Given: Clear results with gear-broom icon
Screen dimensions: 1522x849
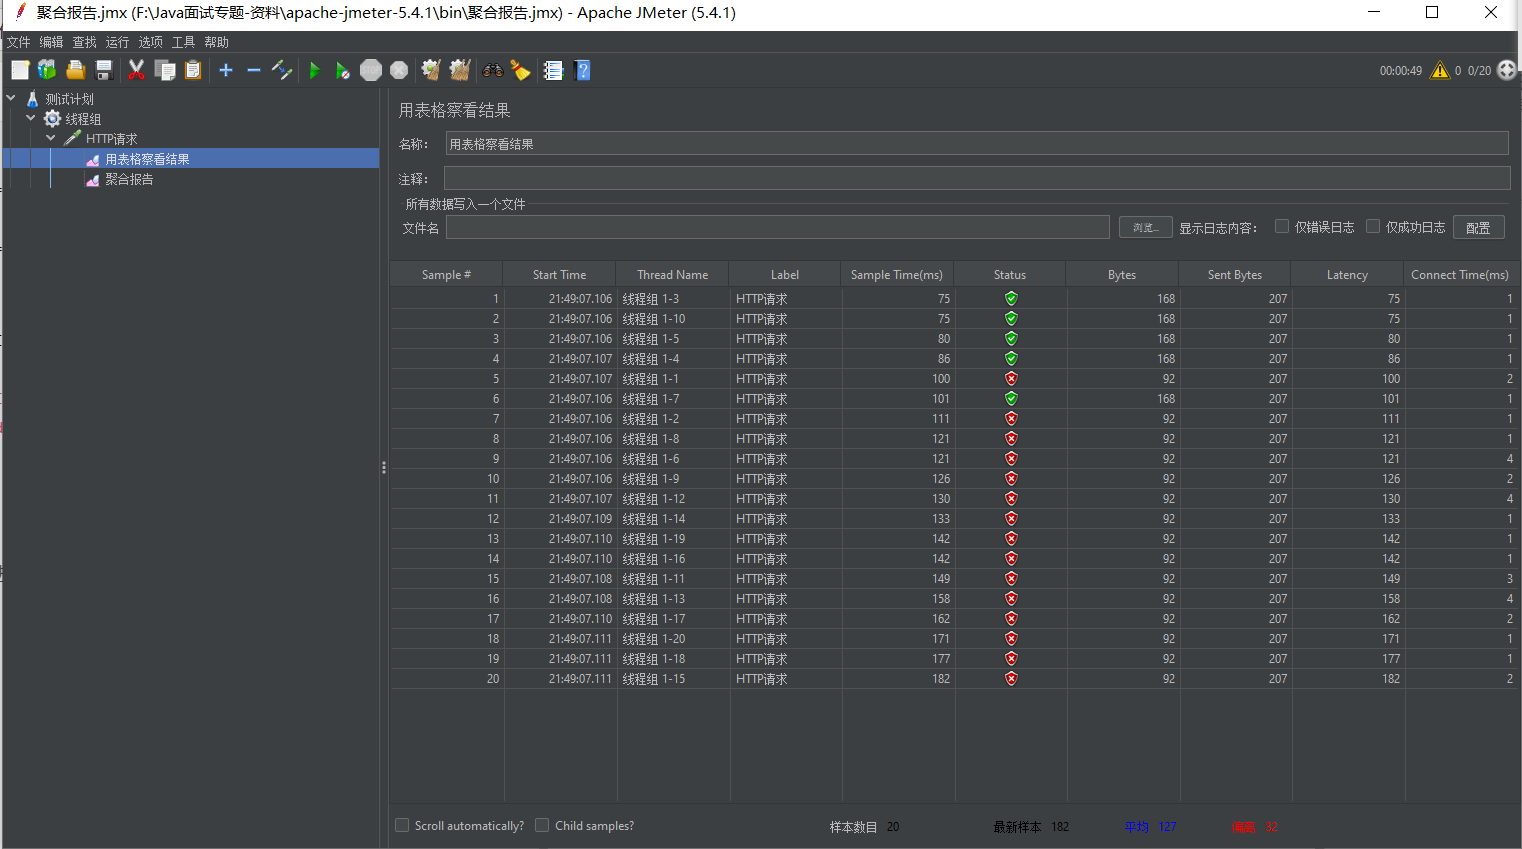Looking at the screenshot, I should pos(431,70).
